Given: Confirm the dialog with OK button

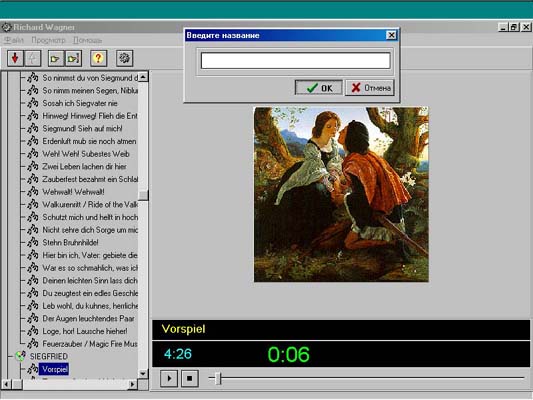Looking at the screenshot, I should coord(319,88).
